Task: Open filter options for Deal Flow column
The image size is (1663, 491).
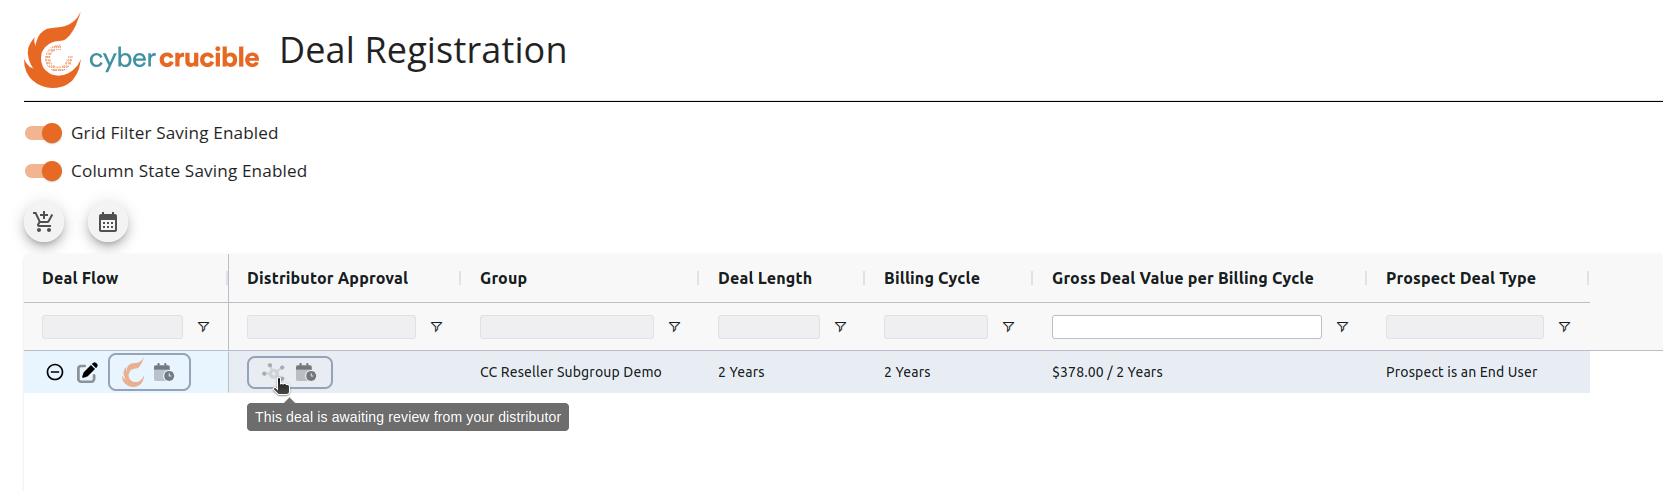Action: pyautogui.click(x=204, y=327)
